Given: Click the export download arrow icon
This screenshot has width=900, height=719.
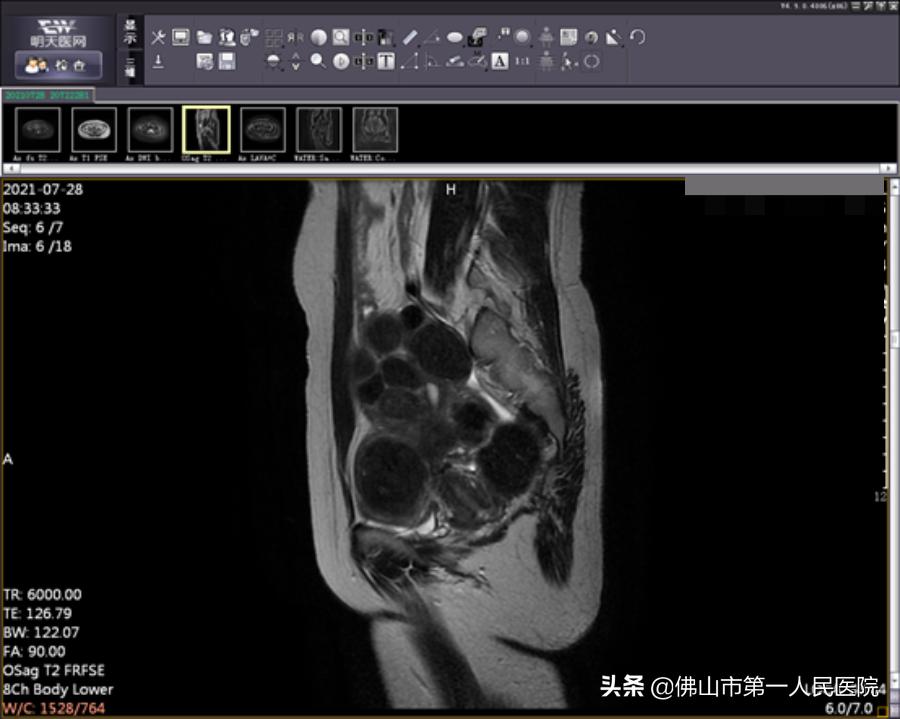Looking at the screenshot, I should click(158, 61).
